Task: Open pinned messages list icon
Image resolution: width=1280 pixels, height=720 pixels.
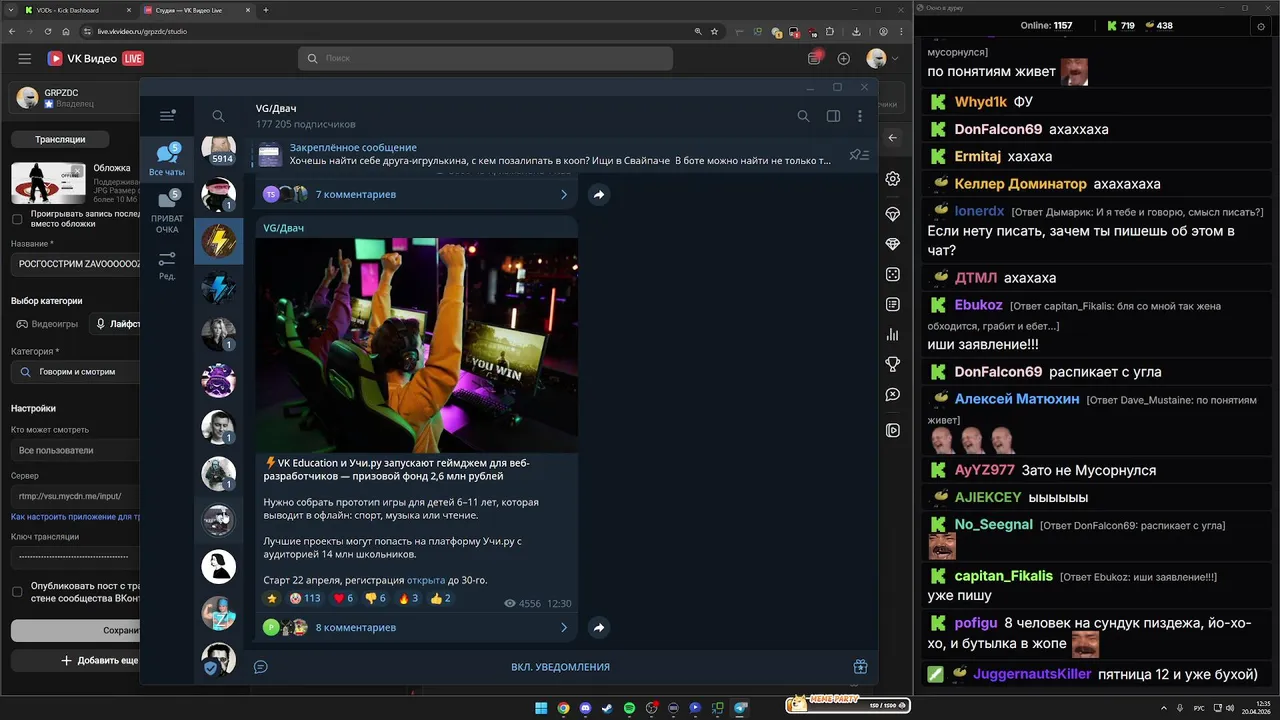Action: pyautogui.click(x=859, y=155)
